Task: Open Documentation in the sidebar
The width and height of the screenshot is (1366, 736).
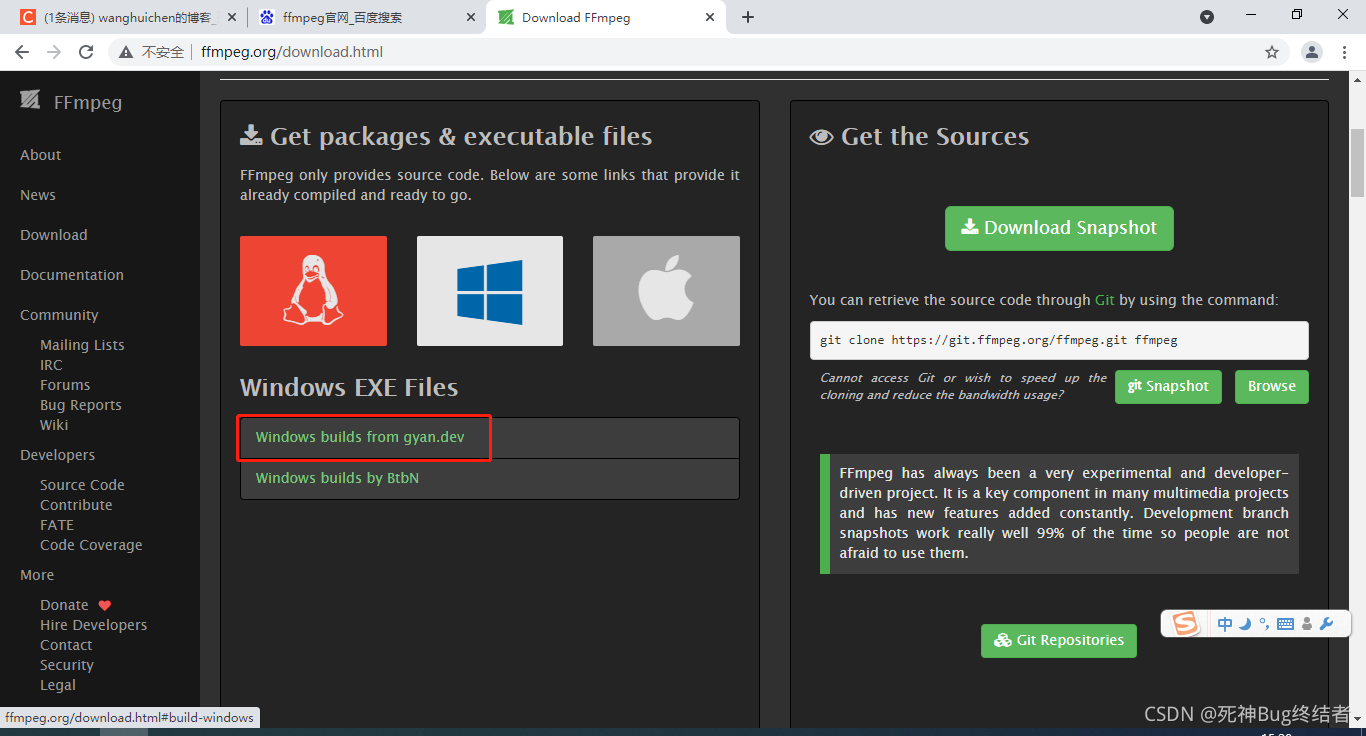Action: tap(72, 275)
